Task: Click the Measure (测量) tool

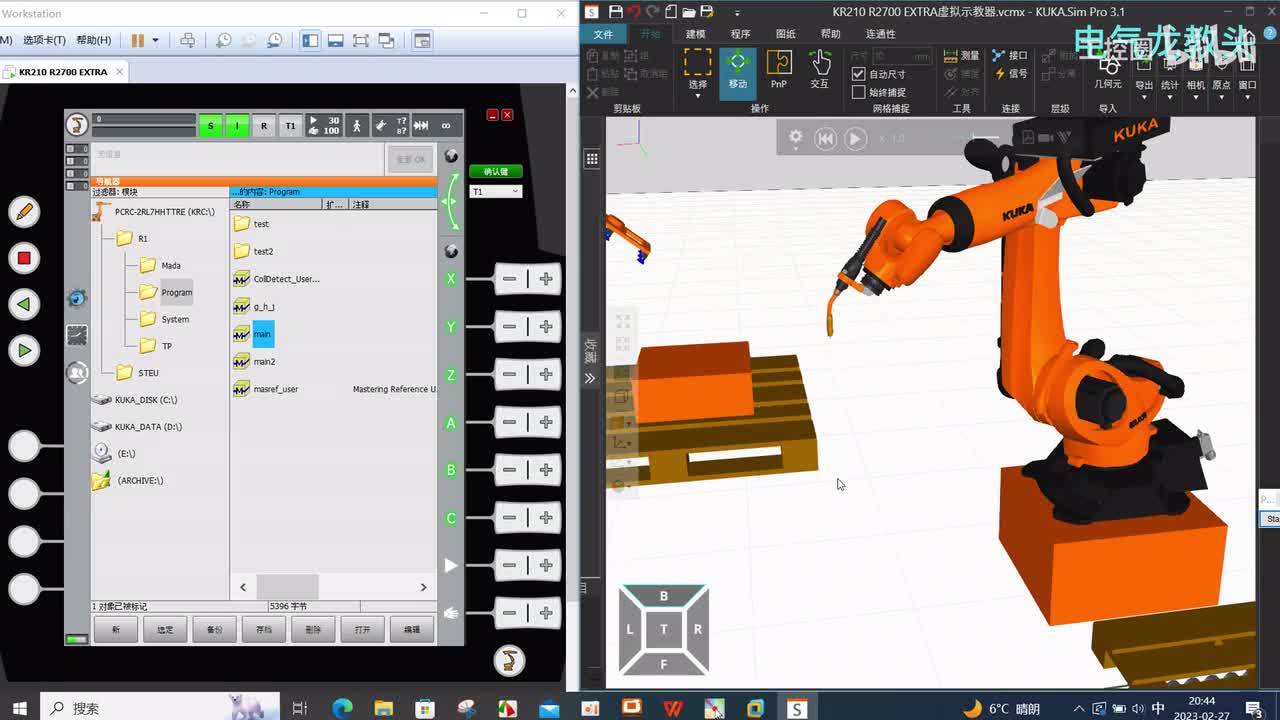Action: click(960, 56)
